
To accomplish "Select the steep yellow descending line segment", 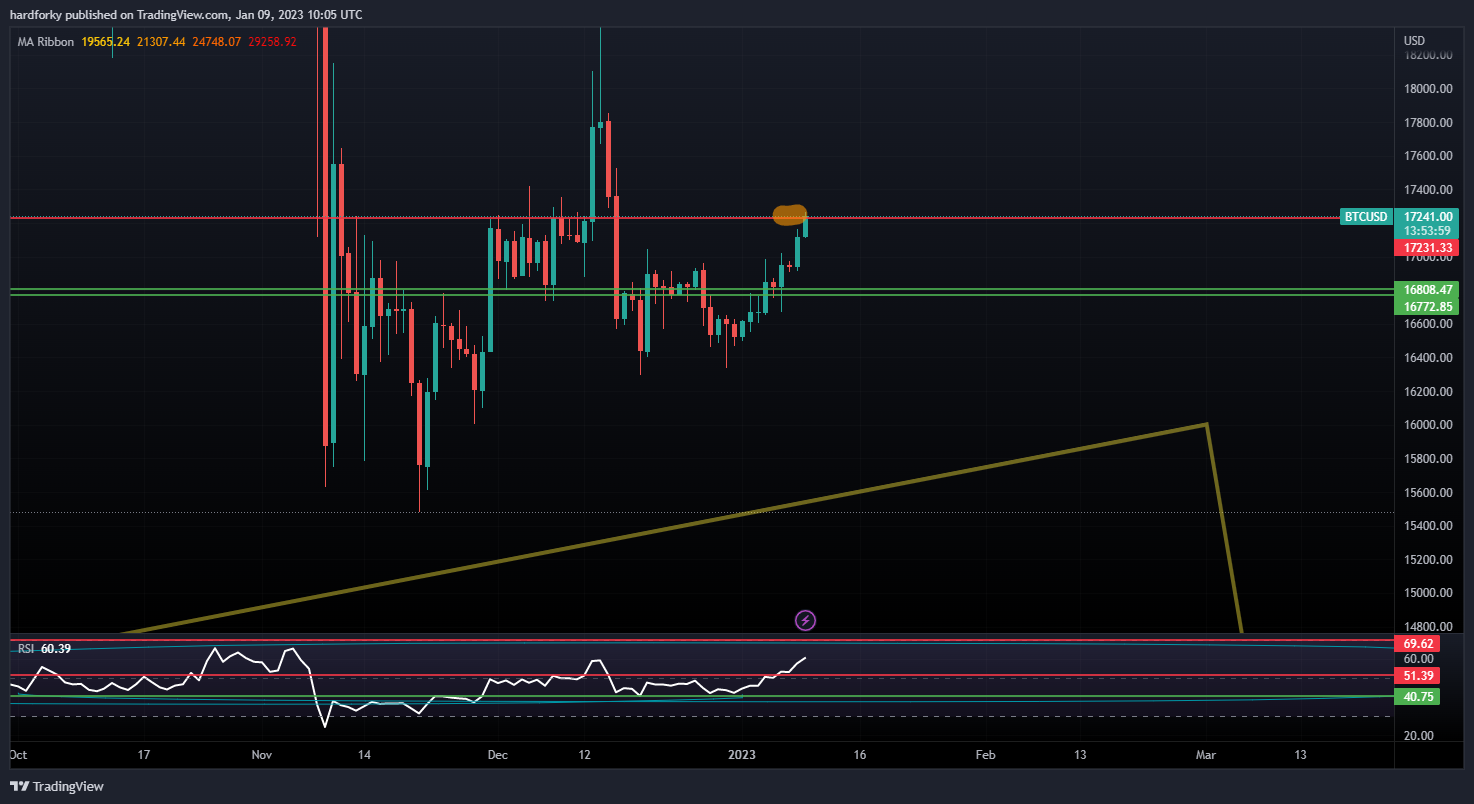I will 1224,528.
